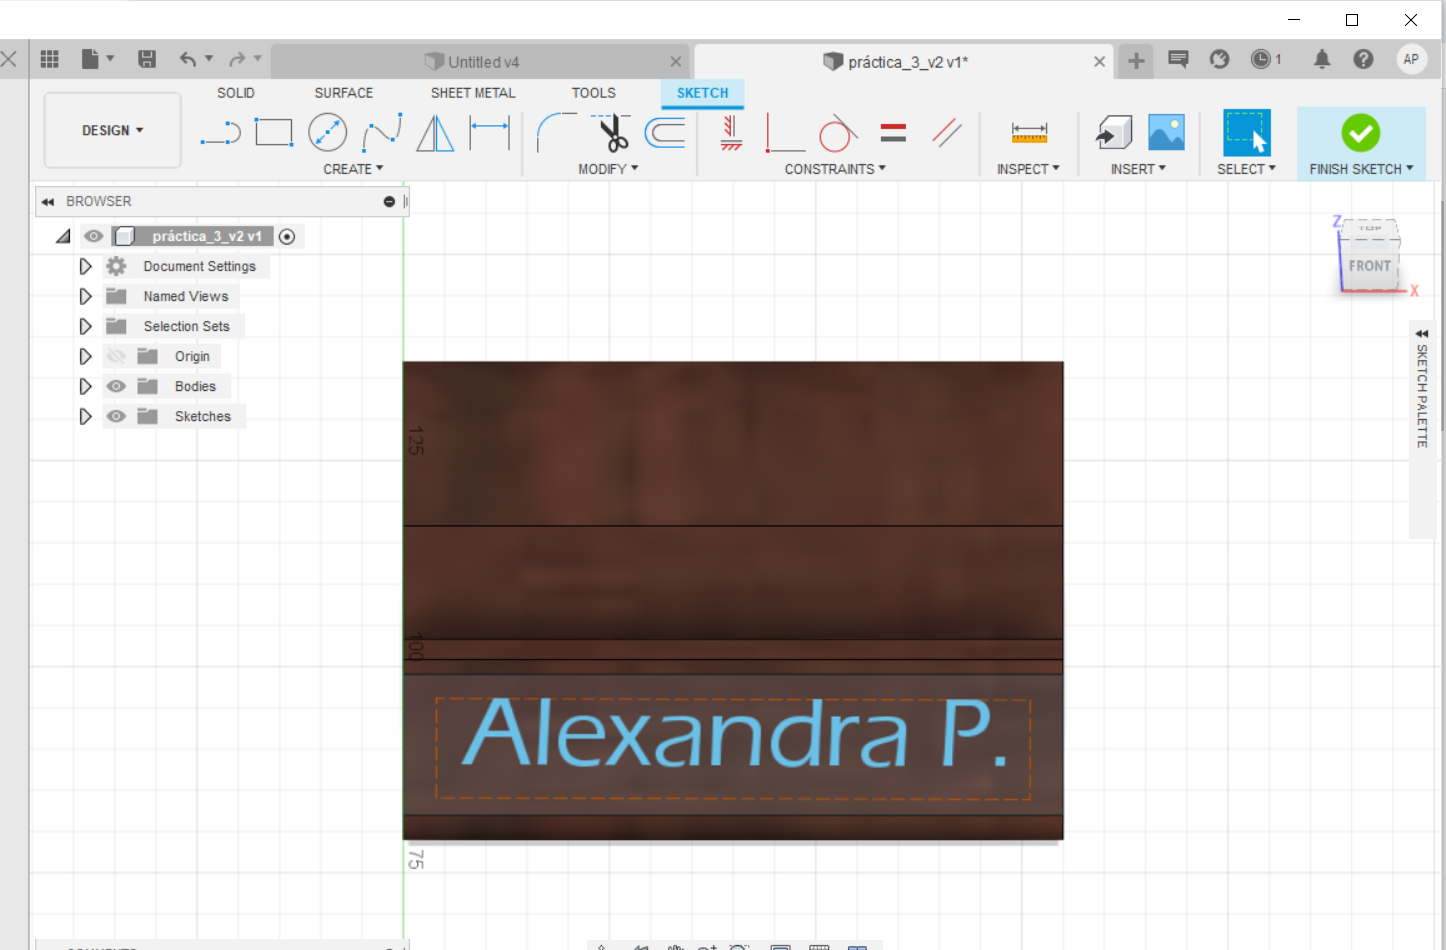This screenshot has height=950, width=1446.
Task: Open the extensions icon in the top bar
Action: pyautogui.click(x=1219, y=59)
